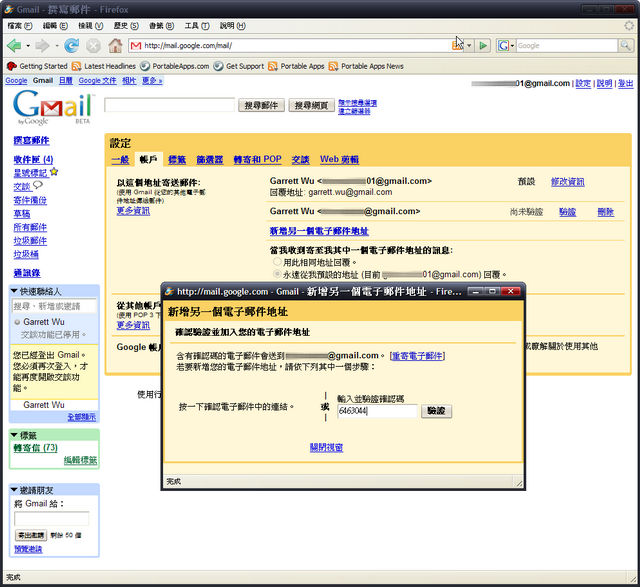The width and height of the screenshot is (640, 587).
Task: Click the throbber activity icon
Action: coord(629,26)
